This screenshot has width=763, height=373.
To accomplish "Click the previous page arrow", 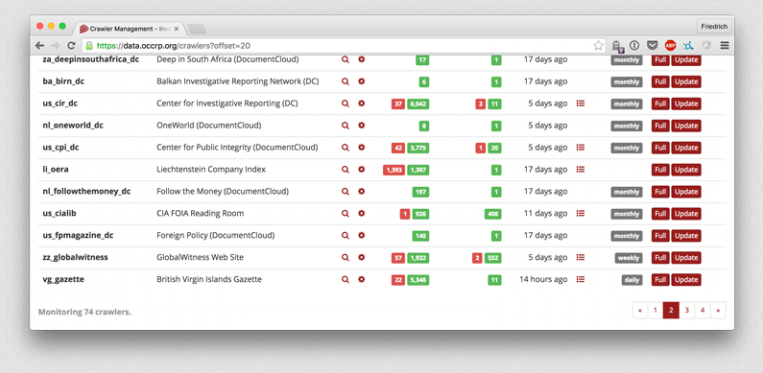I will 640,310.
